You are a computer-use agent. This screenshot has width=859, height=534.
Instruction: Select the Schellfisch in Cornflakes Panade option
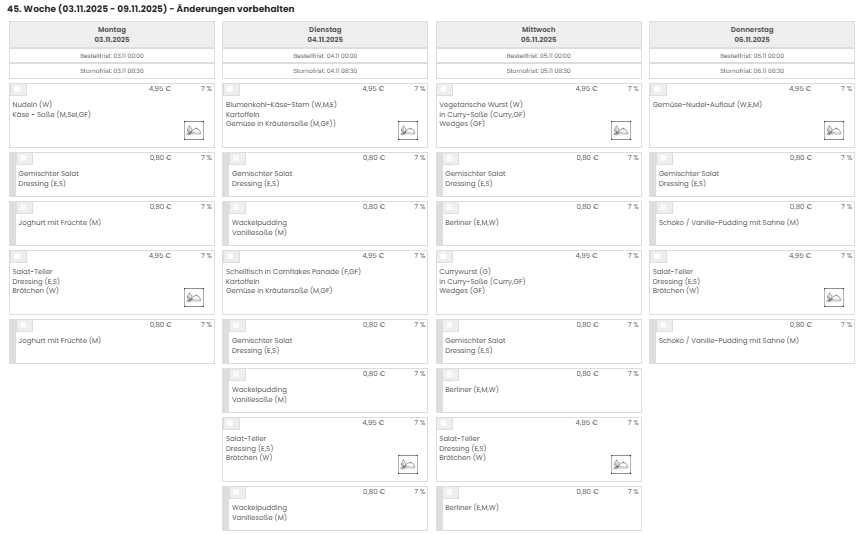click(x=231, y=256)
